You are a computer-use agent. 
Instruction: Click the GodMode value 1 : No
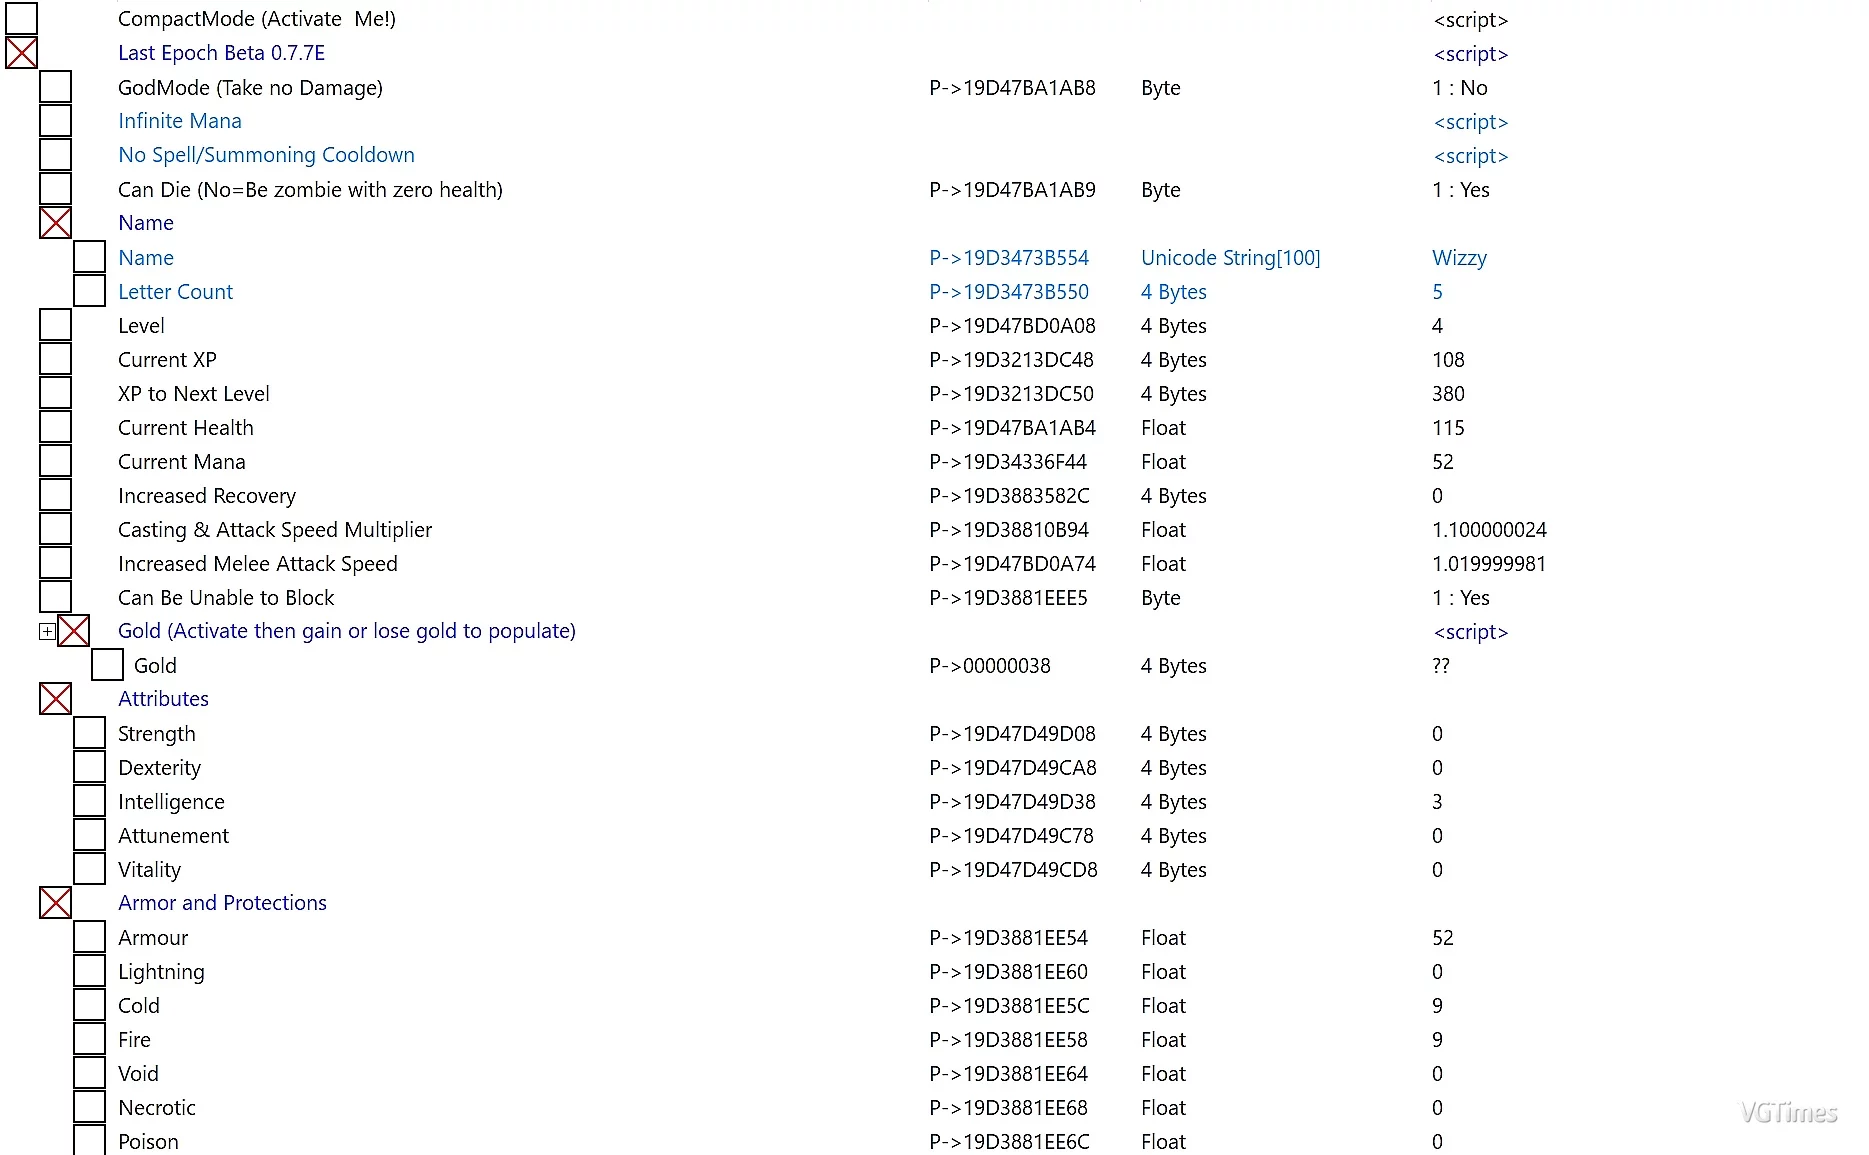click(1460, 88)
